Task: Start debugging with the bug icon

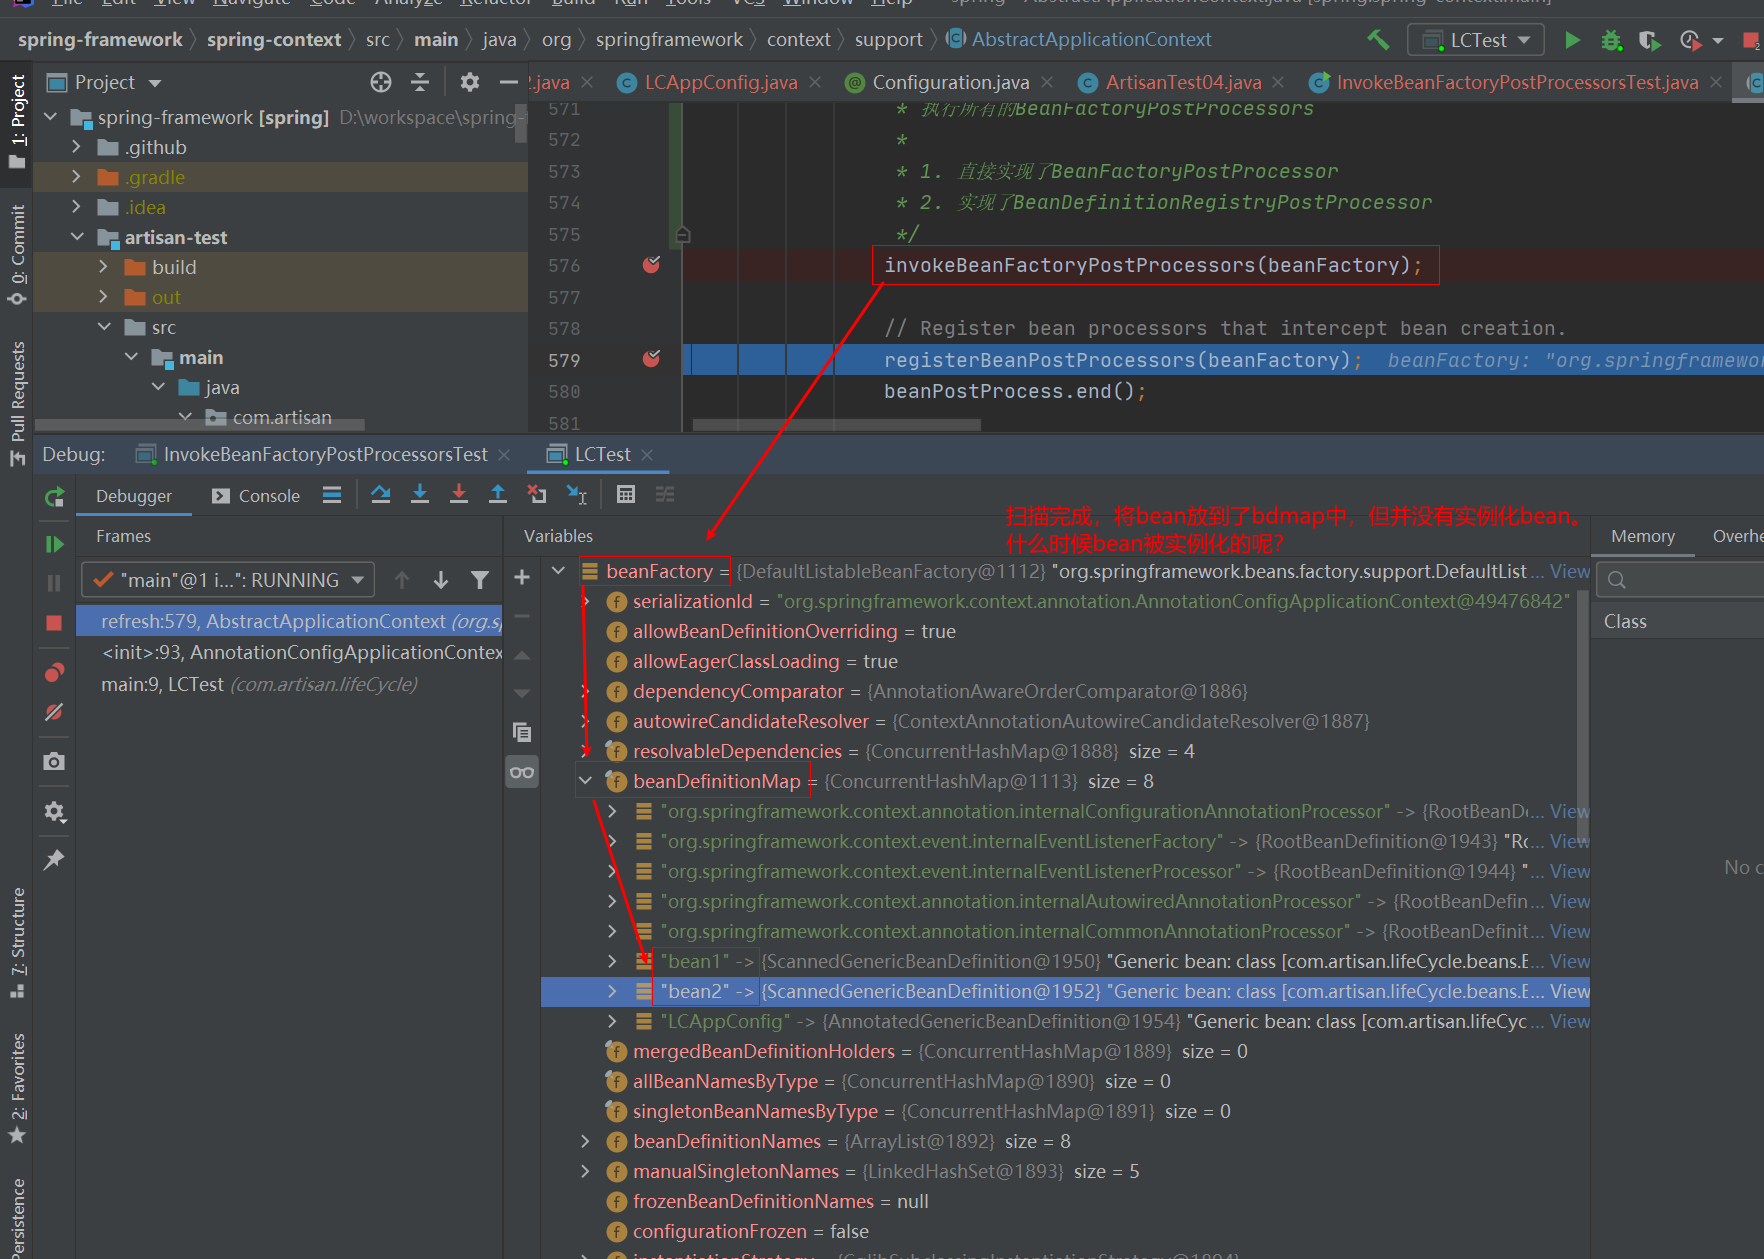Action: point(1611,40)
